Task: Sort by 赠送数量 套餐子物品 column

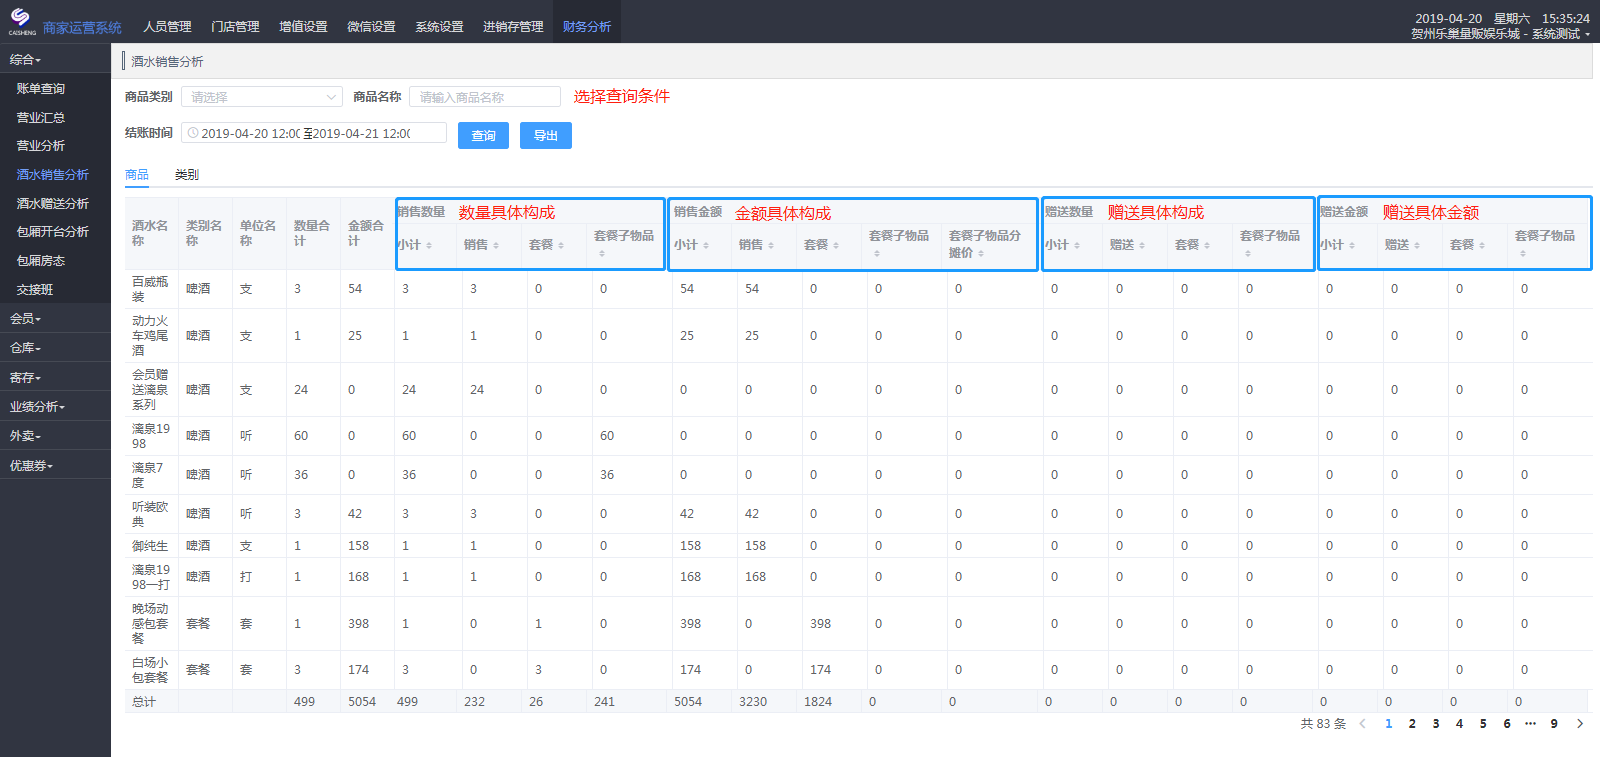Action: 1248,254
